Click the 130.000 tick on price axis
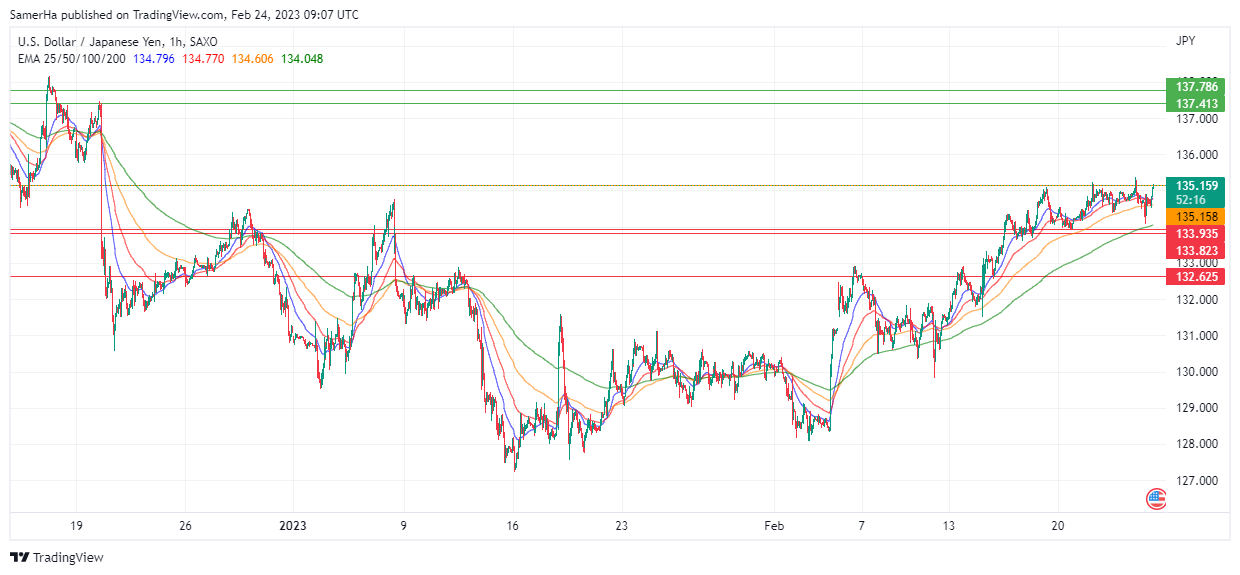Screen dimensions: 1240x575 click(x=1196, y=372)
